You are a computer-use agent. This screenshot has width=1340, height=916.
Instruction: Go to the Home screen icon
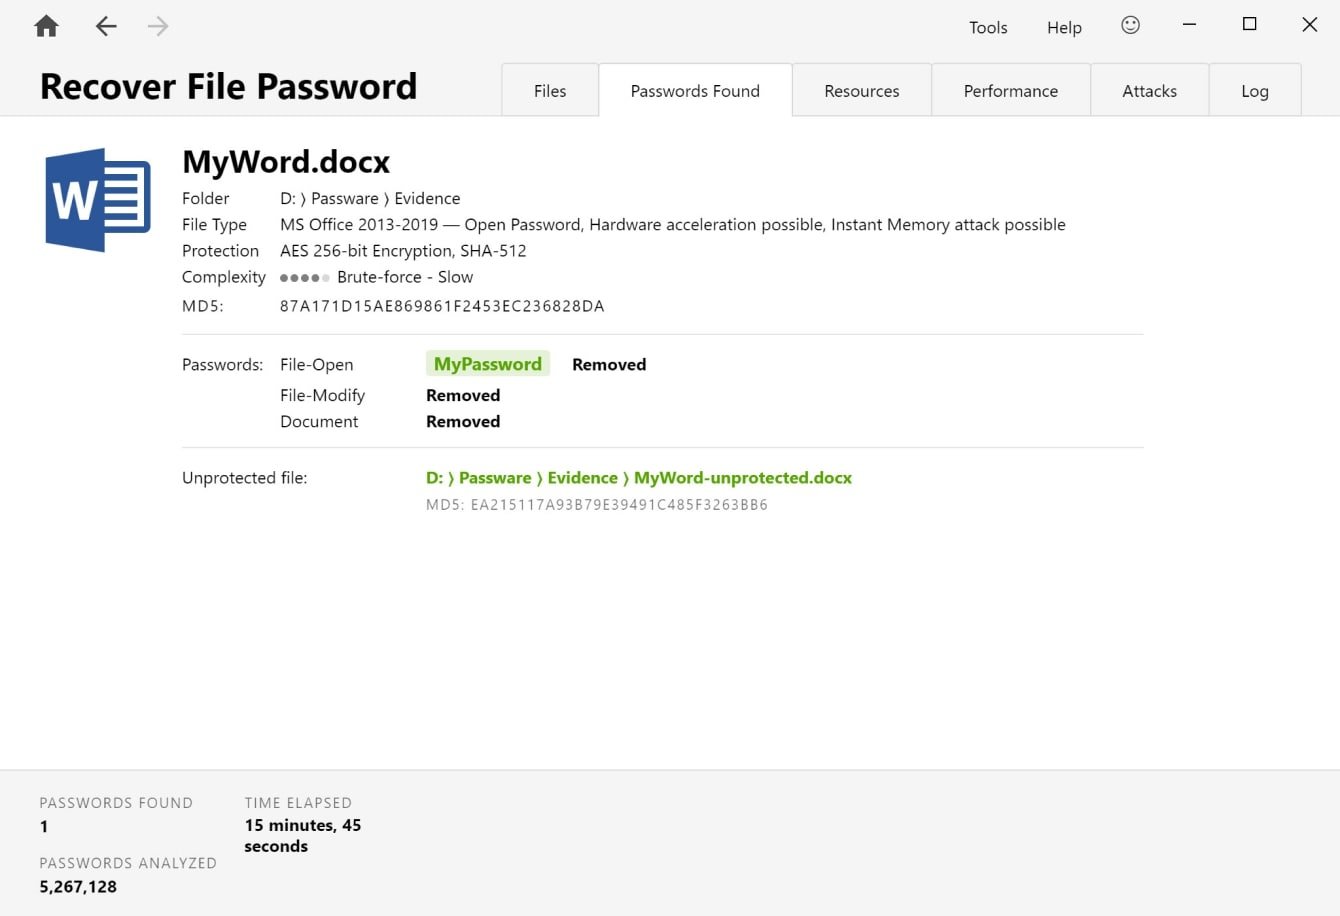click(46, 27)
